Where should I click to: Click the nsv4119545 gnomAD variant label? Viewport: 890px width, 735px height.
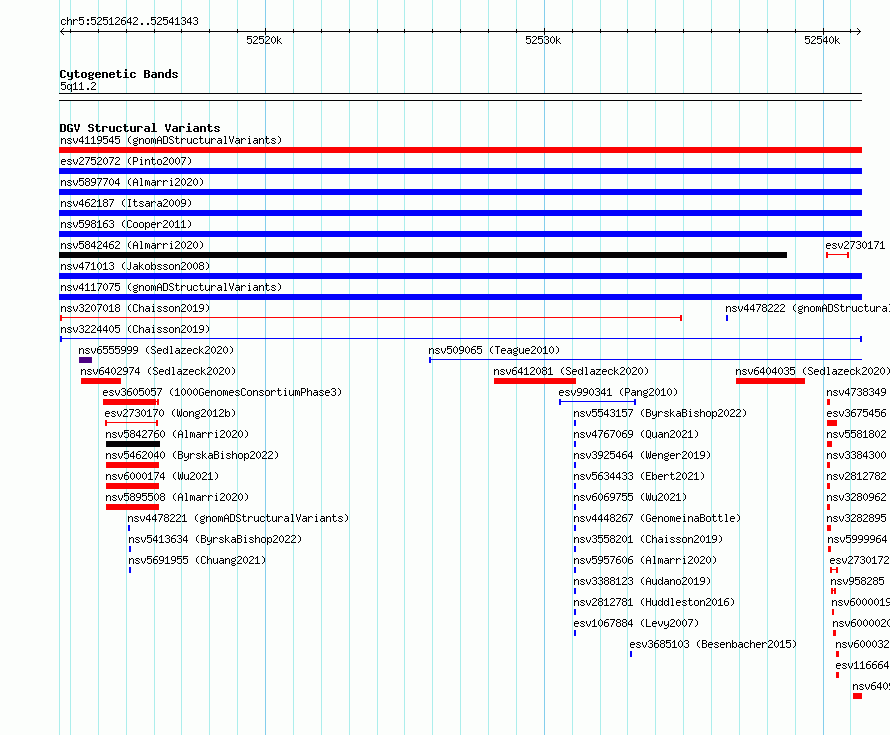click(x=171, y=140)
